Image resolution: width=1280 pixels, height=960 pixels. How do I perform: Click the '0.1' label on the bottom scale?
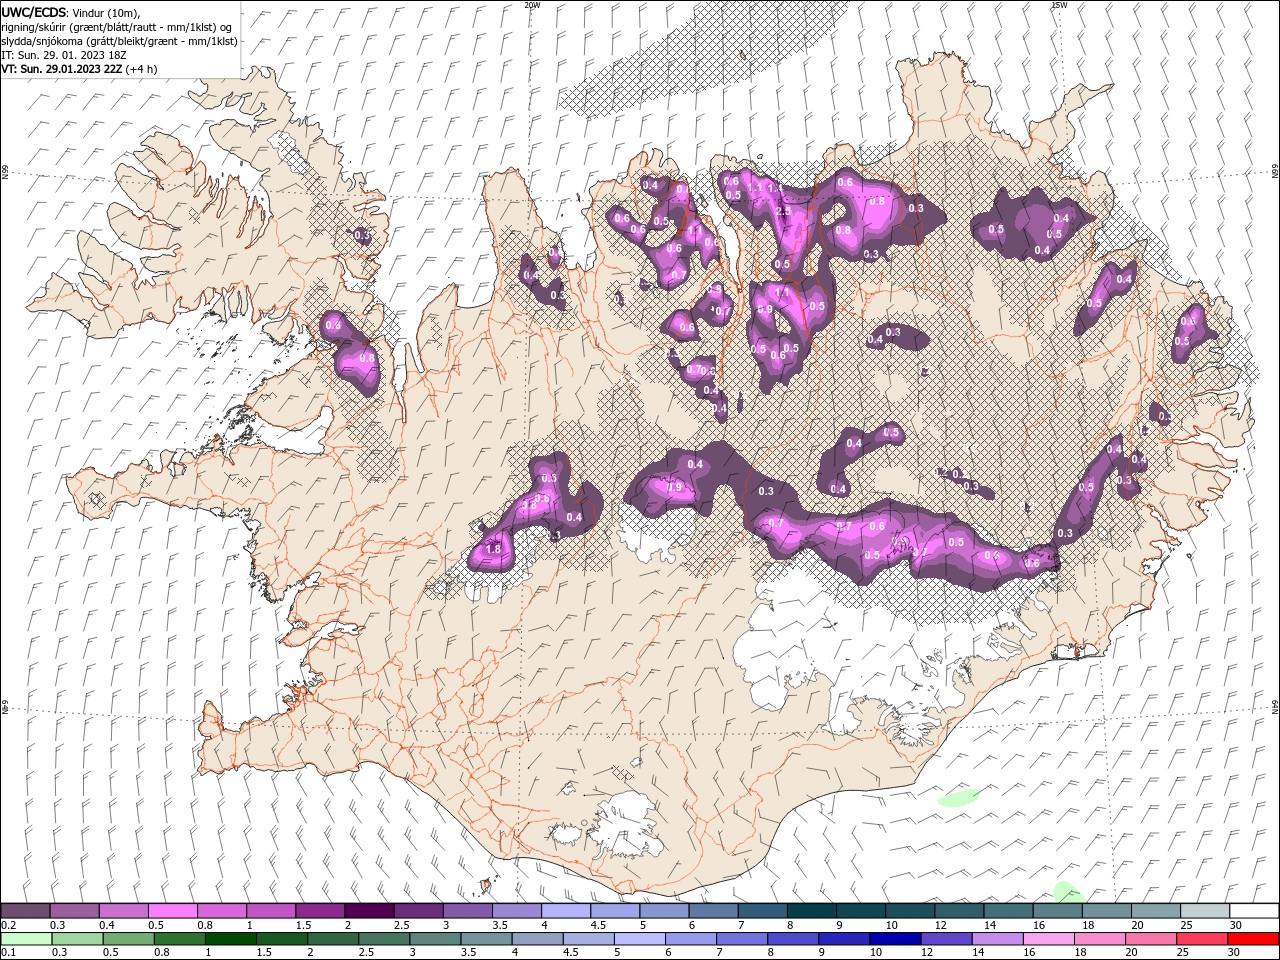[8, 953]
